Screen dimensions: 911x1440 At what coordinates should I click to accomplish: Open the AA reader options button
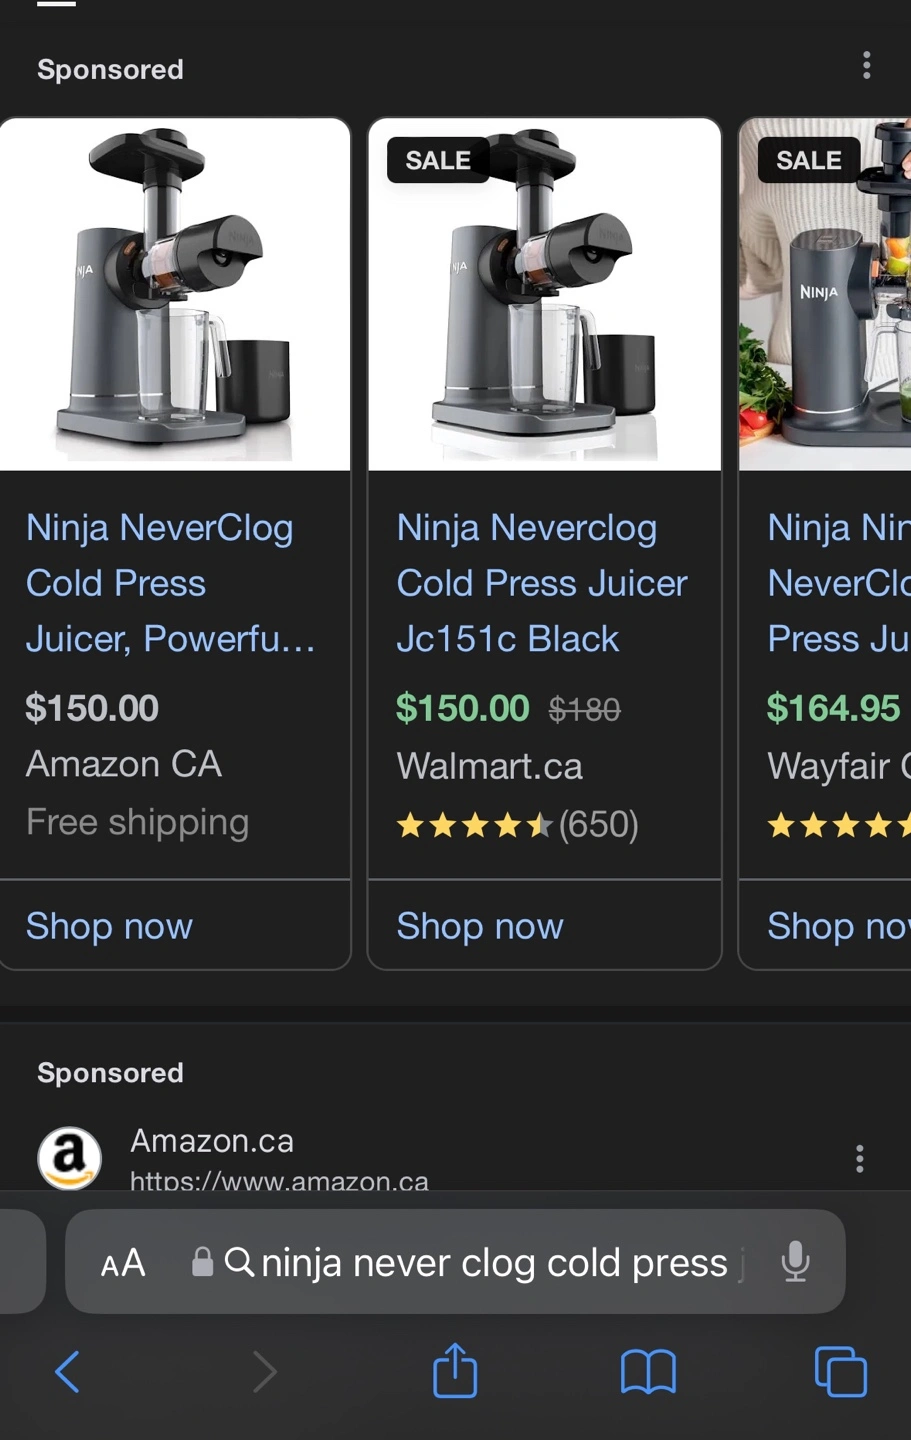[123, 1263]
